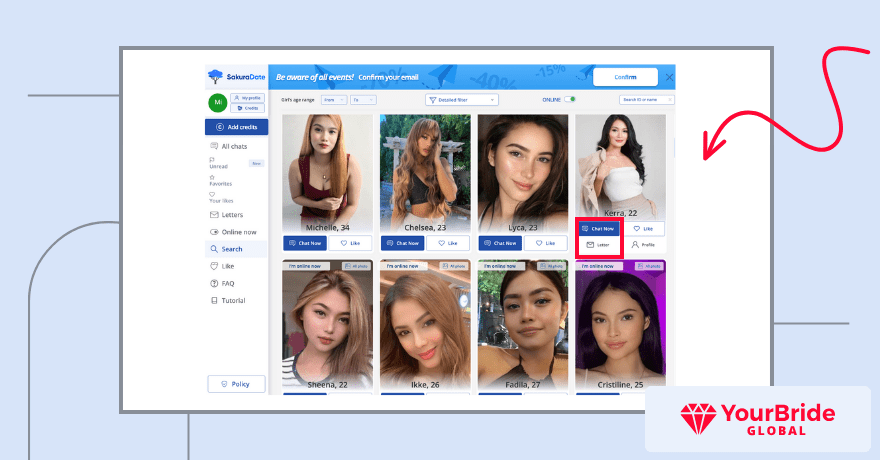
Task: Open Unread messages in sidebar
Action: 219,163
